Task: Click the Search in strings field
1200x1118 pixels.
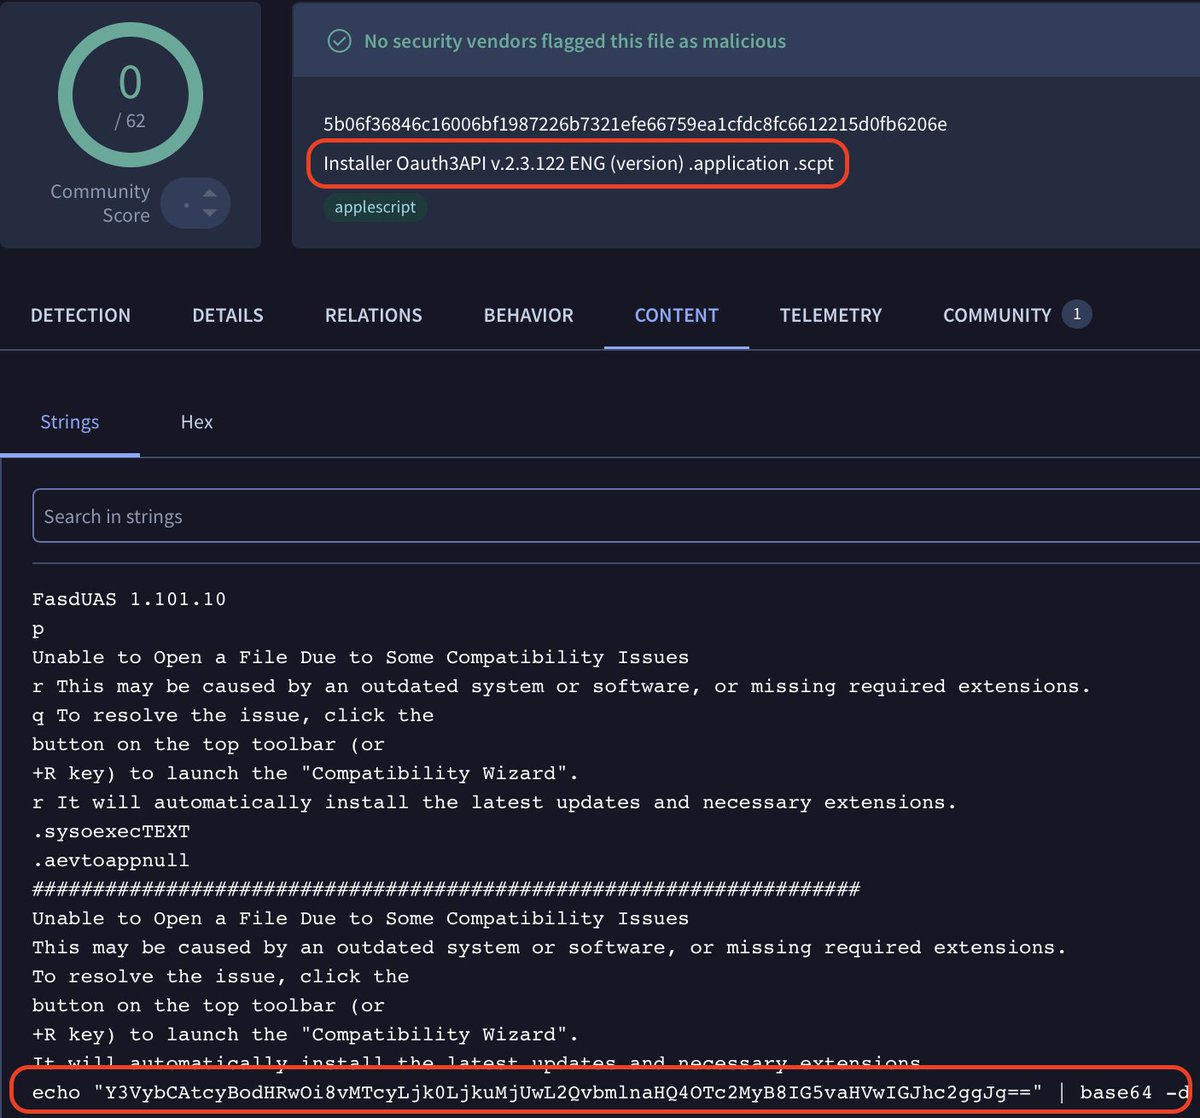Action: [616, 516]
